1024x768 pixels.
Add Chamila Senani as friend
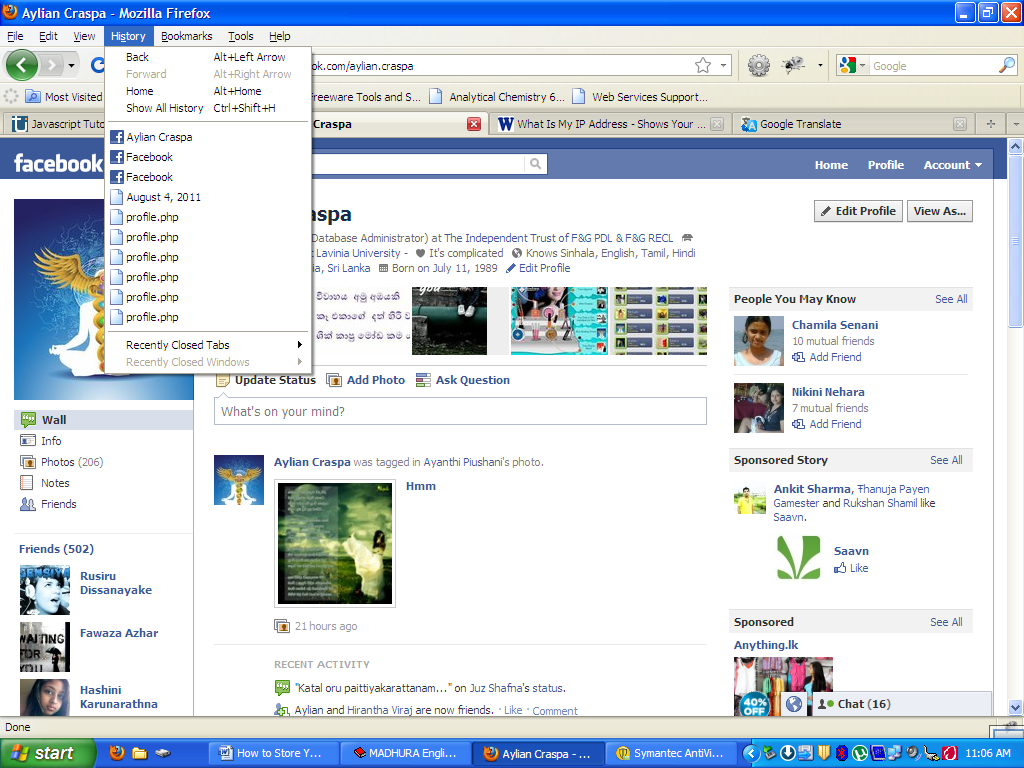pos(827,357)
